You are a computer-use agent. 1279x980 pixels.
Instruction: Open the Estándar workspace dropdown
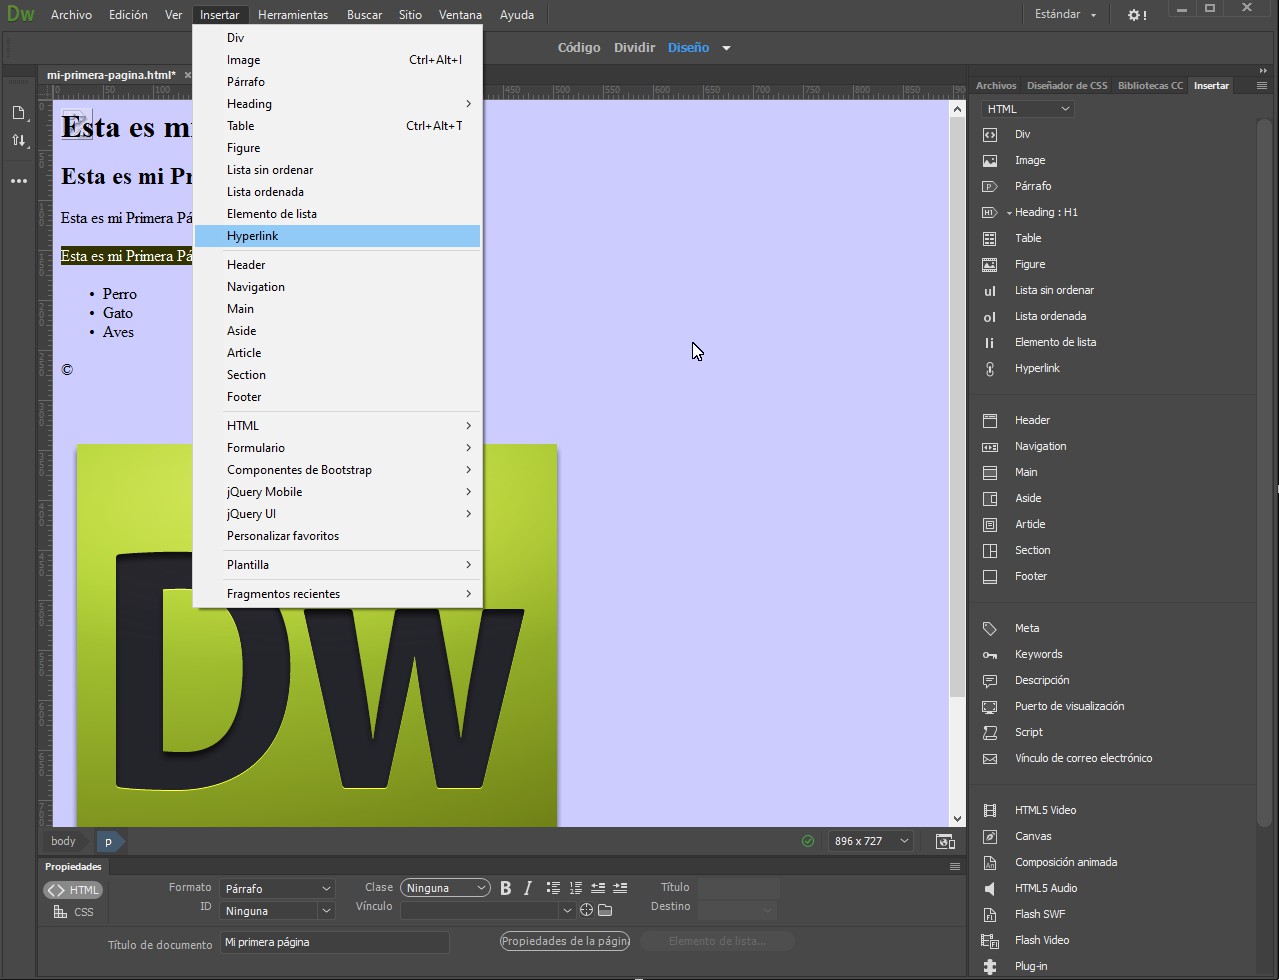click(x=1065, y=15)
